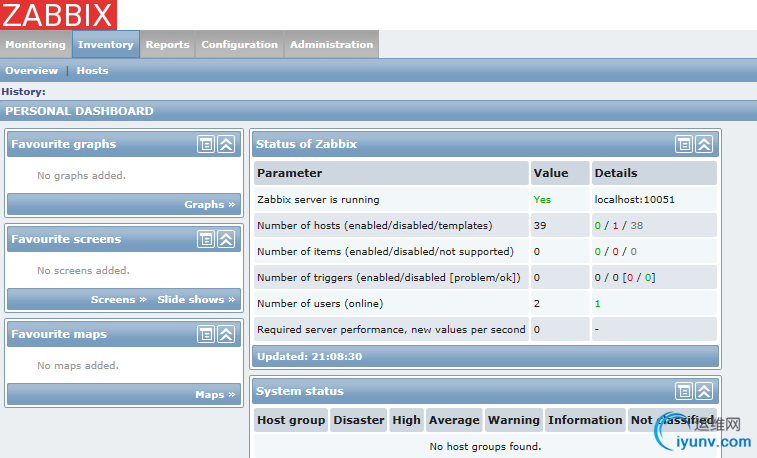
Task: Collapse the System status widget
Action: pos(704,391)
